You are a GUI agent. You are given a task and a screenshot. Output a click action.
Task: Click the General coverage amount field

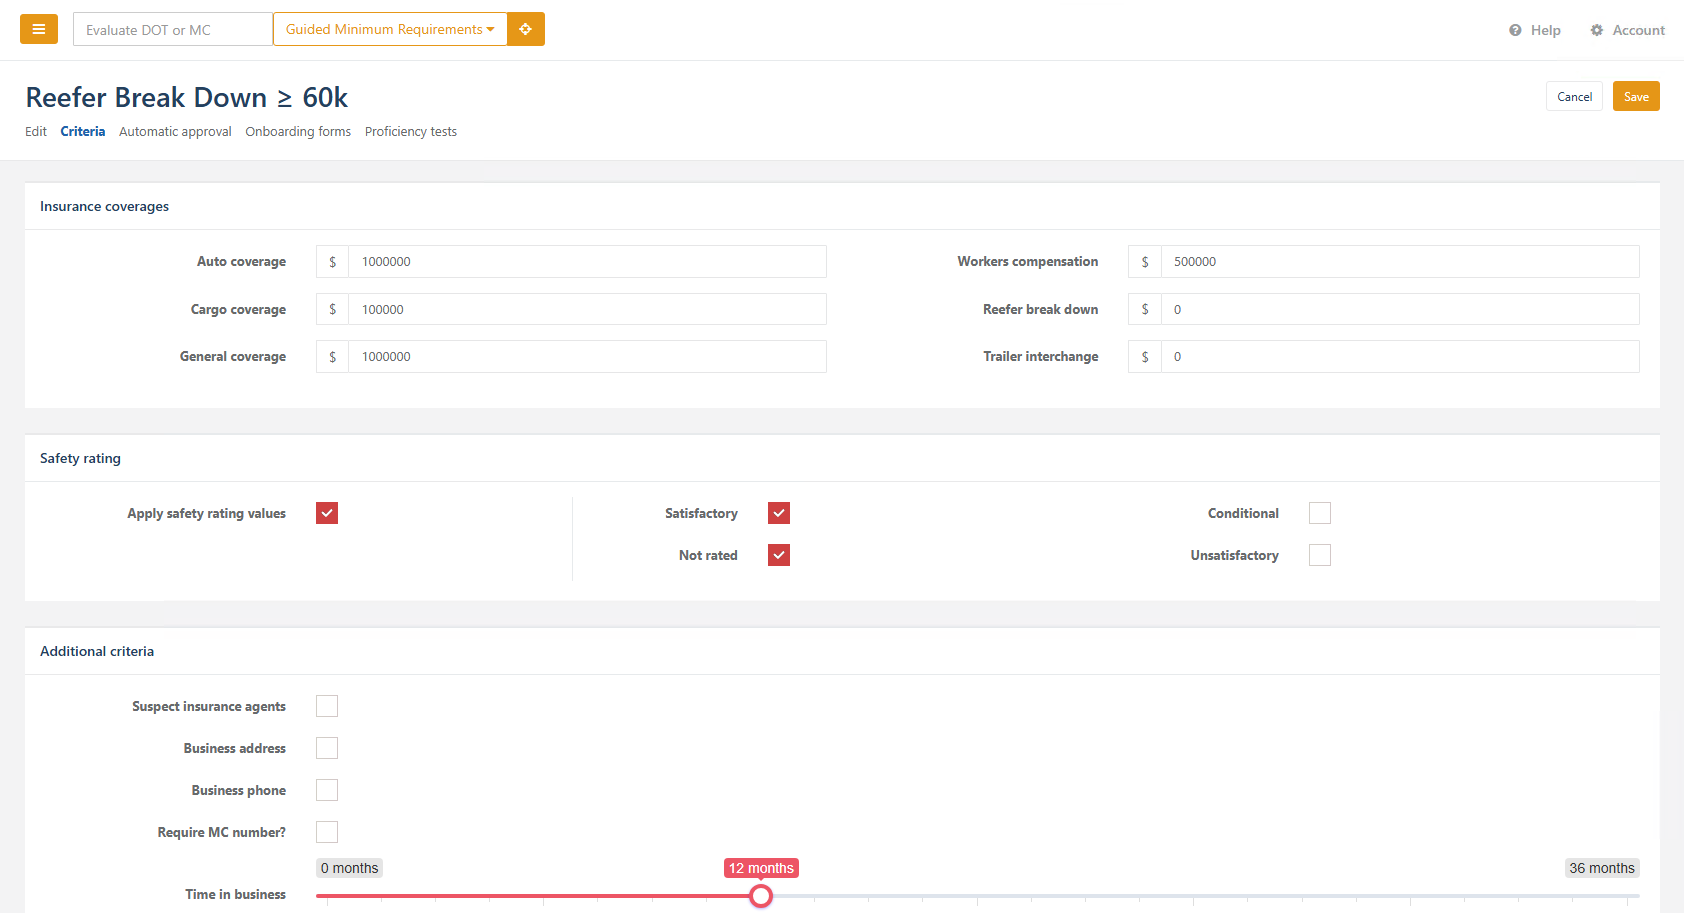pos(587,357)
